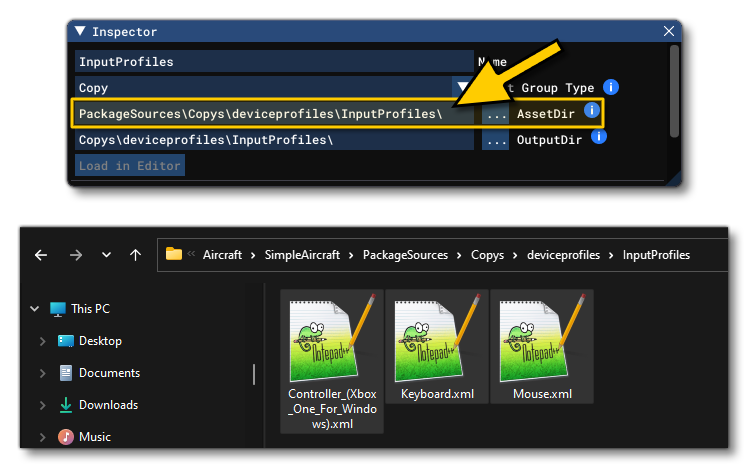
Task: Click the Keyboard.xml file name
Action: point(437,394)
